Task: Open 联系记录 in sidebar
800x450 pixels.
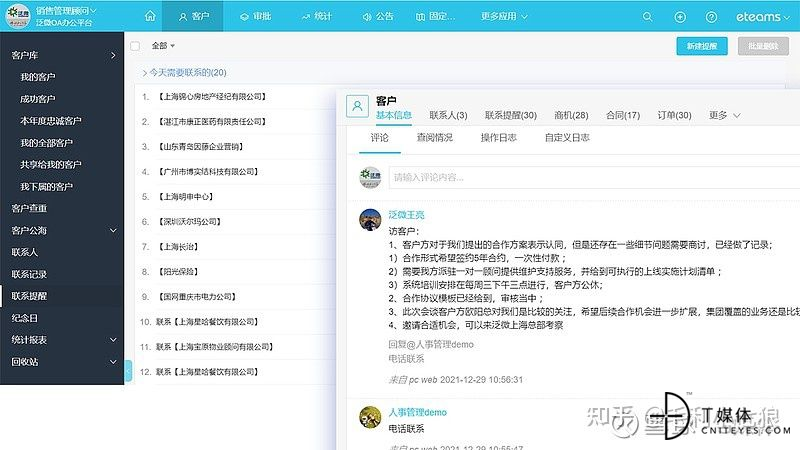Action: [29, 274]
